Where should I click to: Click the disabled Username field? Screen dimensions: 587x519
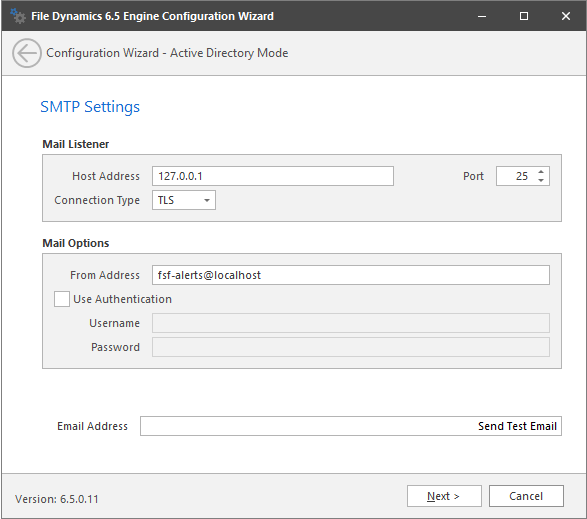click(351, 323)
